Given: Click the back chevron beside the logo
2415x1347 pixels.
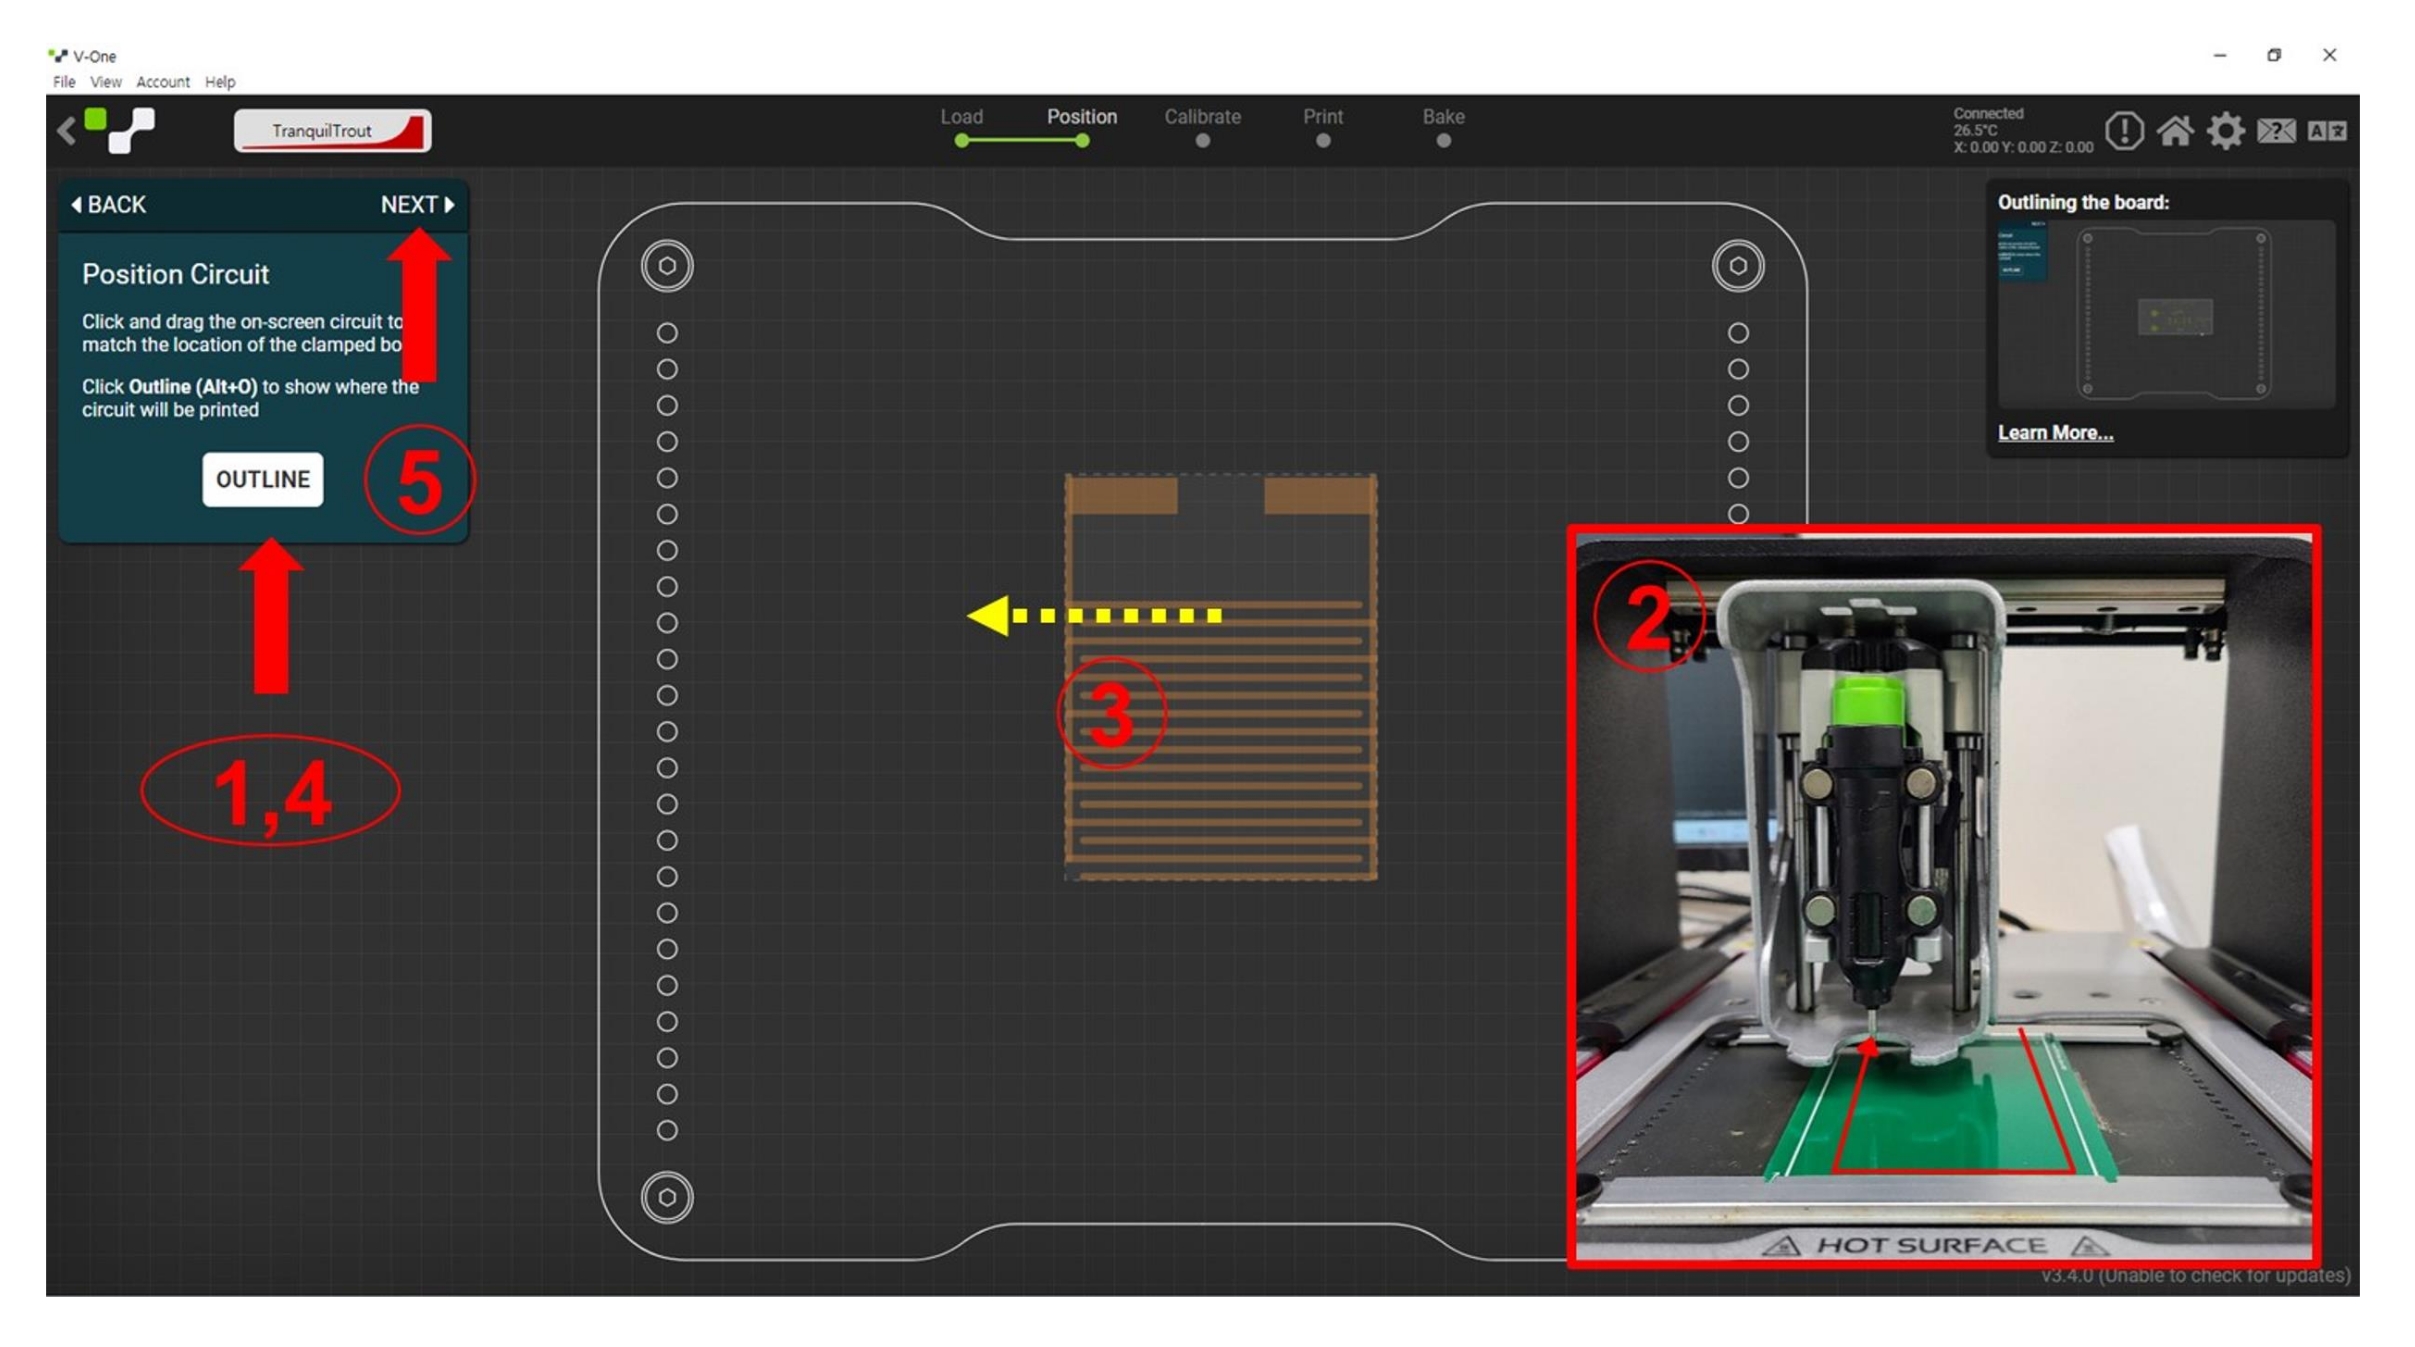Looking at the screenshot, I should [x=66, y=131].
